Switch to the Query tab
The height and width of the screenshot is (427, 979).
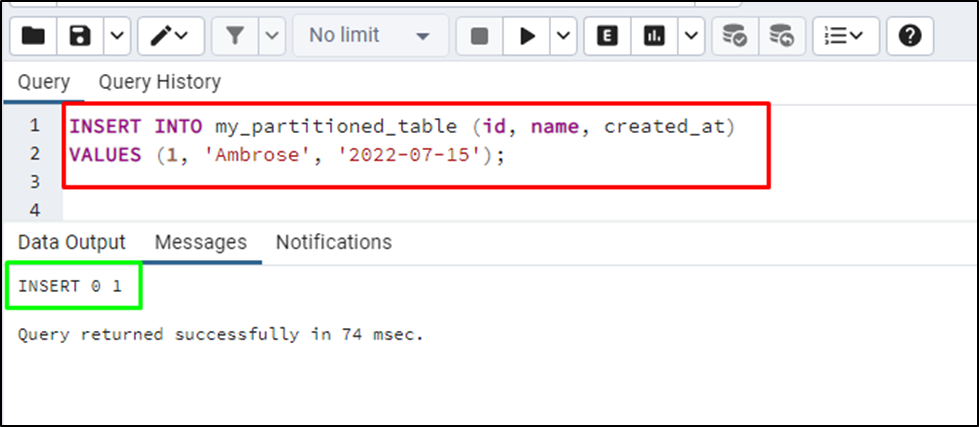tap(44, 82)
